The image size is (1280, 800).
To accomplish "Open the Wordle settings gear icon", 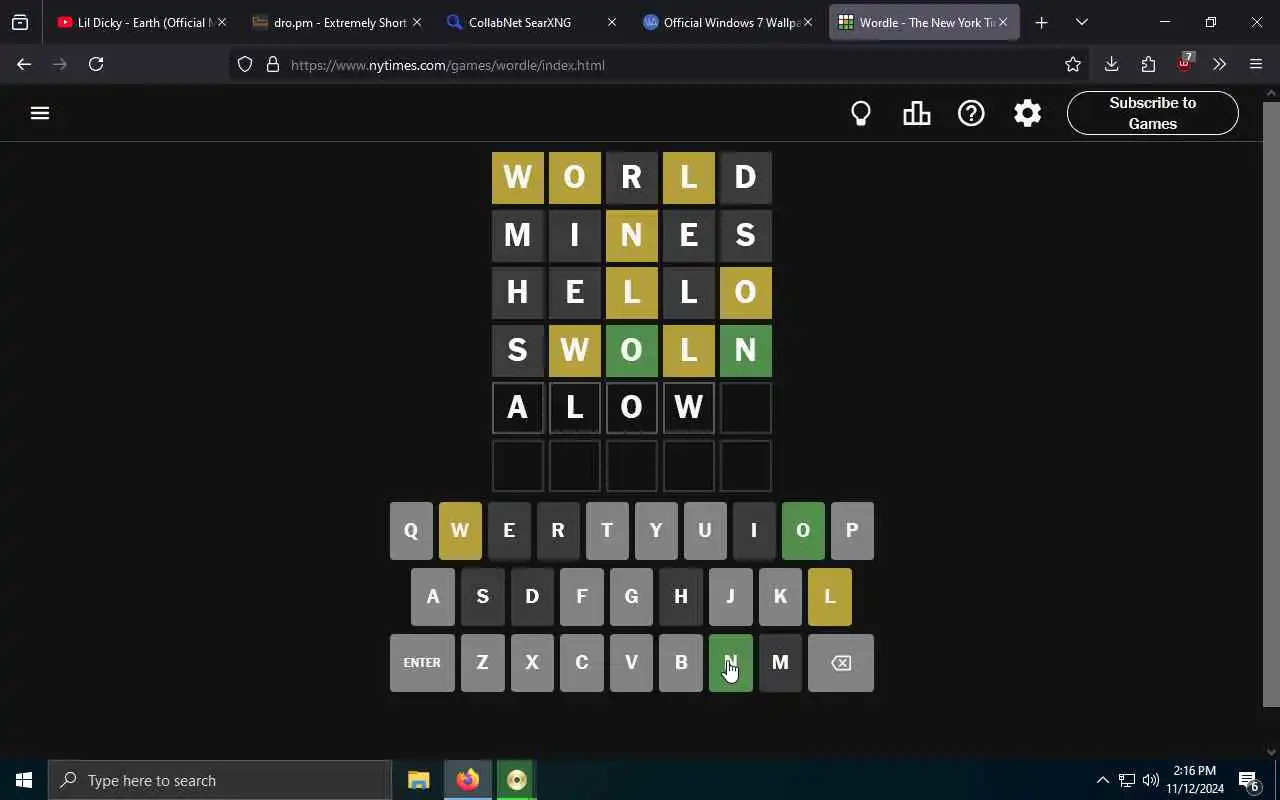I will (1027, 113).
